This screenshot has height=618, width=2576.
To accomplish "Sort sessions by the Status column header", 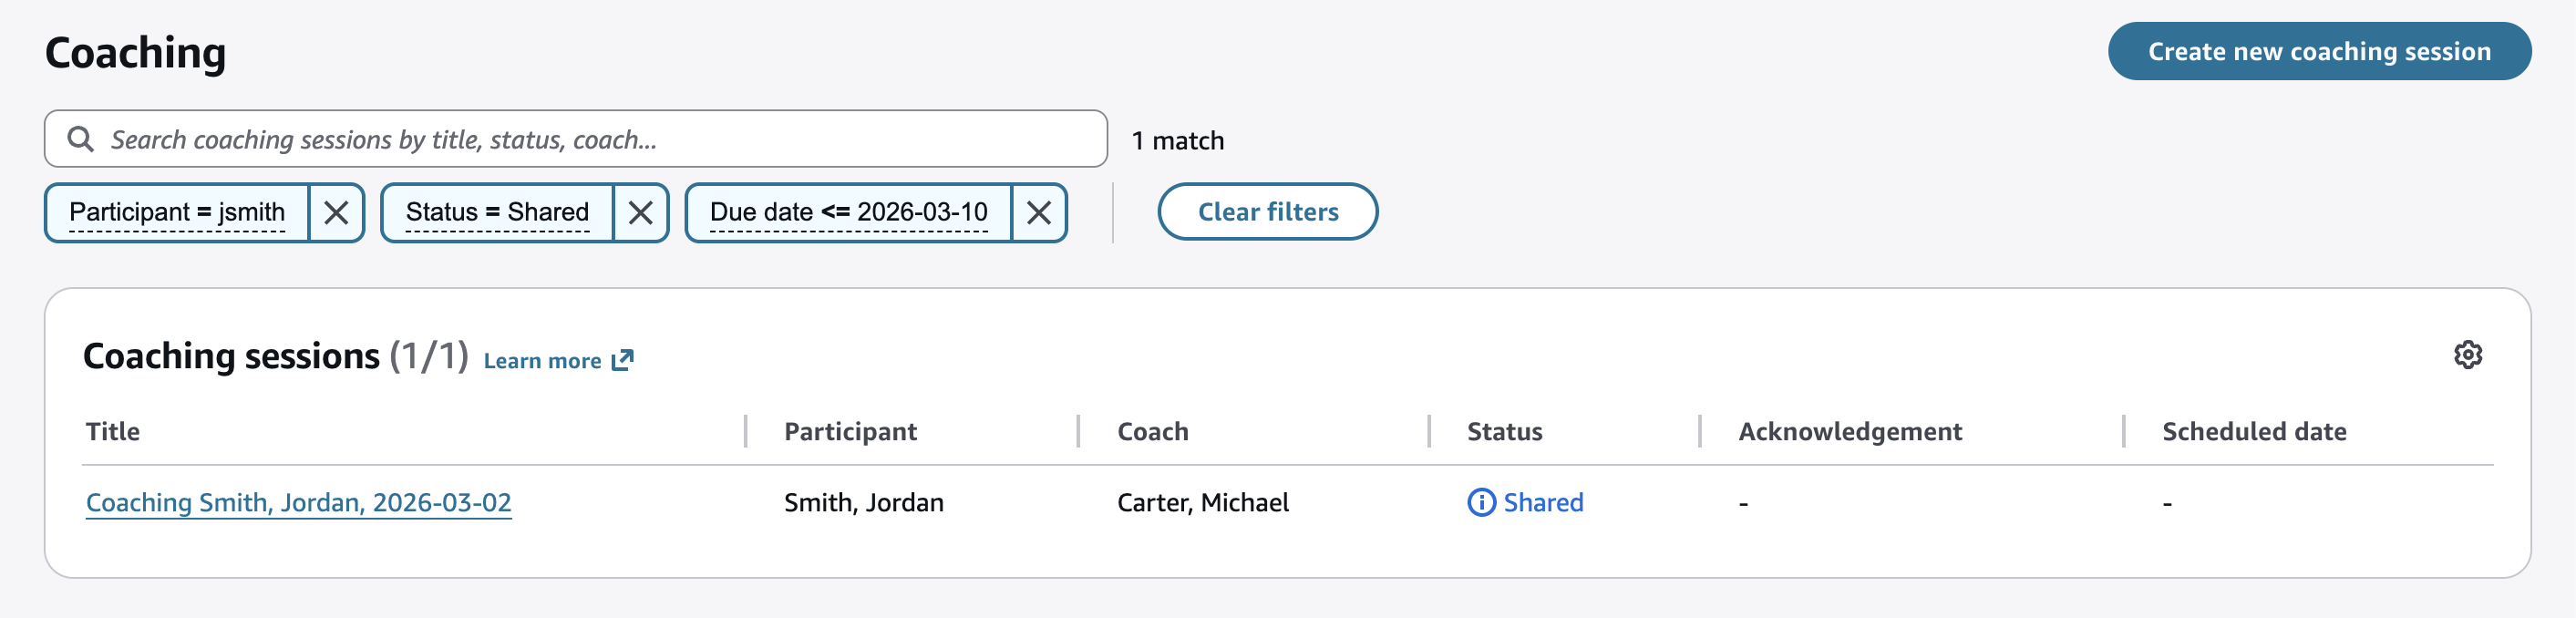I will [x=1504, y=431].
